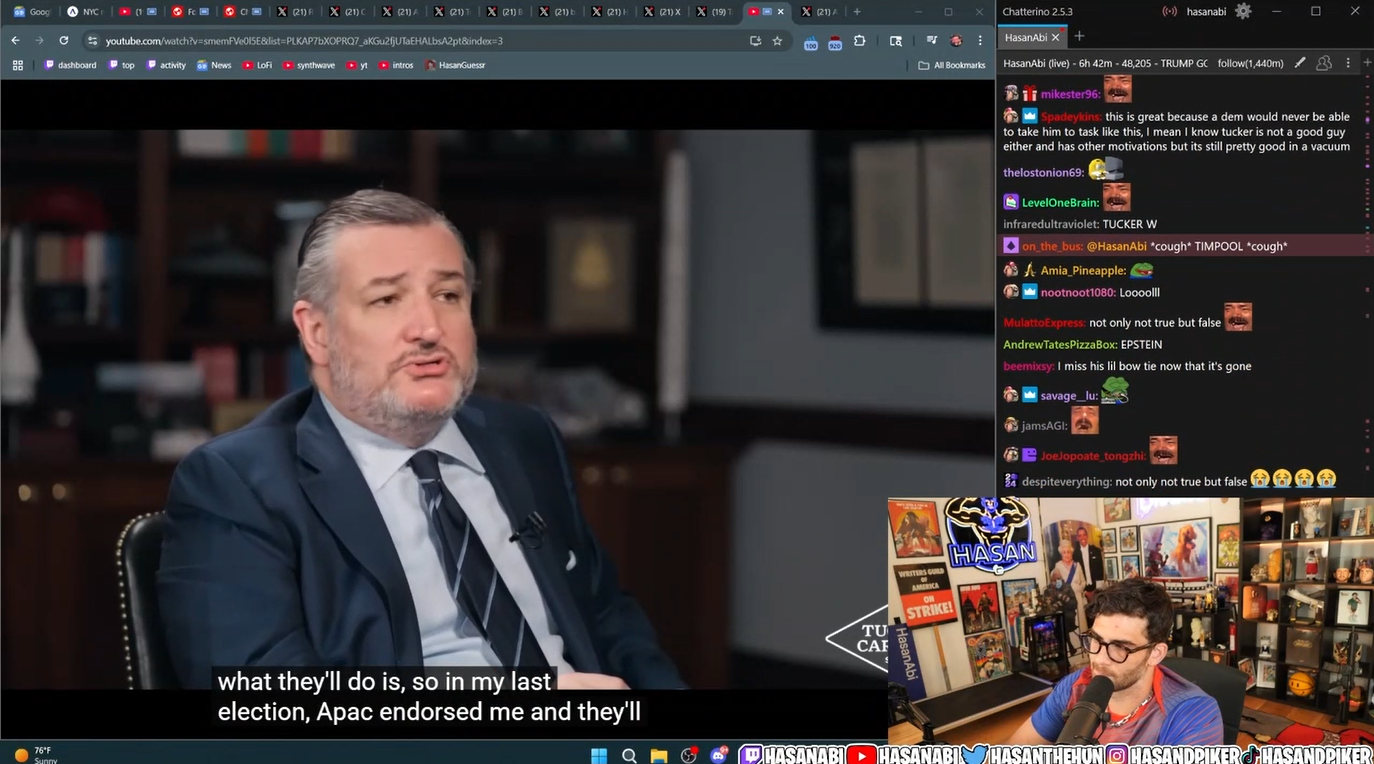Open the Chrome three-dot menu
Image resolution: width=1374 pixels, height=764 pixels.
pos(980,41)
